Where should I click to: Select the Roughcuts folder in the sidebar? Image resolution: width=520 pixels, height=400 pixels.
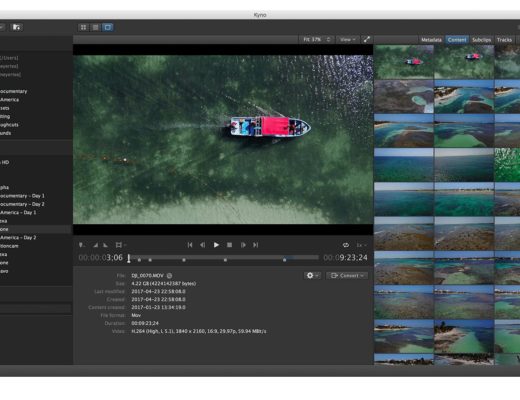(9, 125)
